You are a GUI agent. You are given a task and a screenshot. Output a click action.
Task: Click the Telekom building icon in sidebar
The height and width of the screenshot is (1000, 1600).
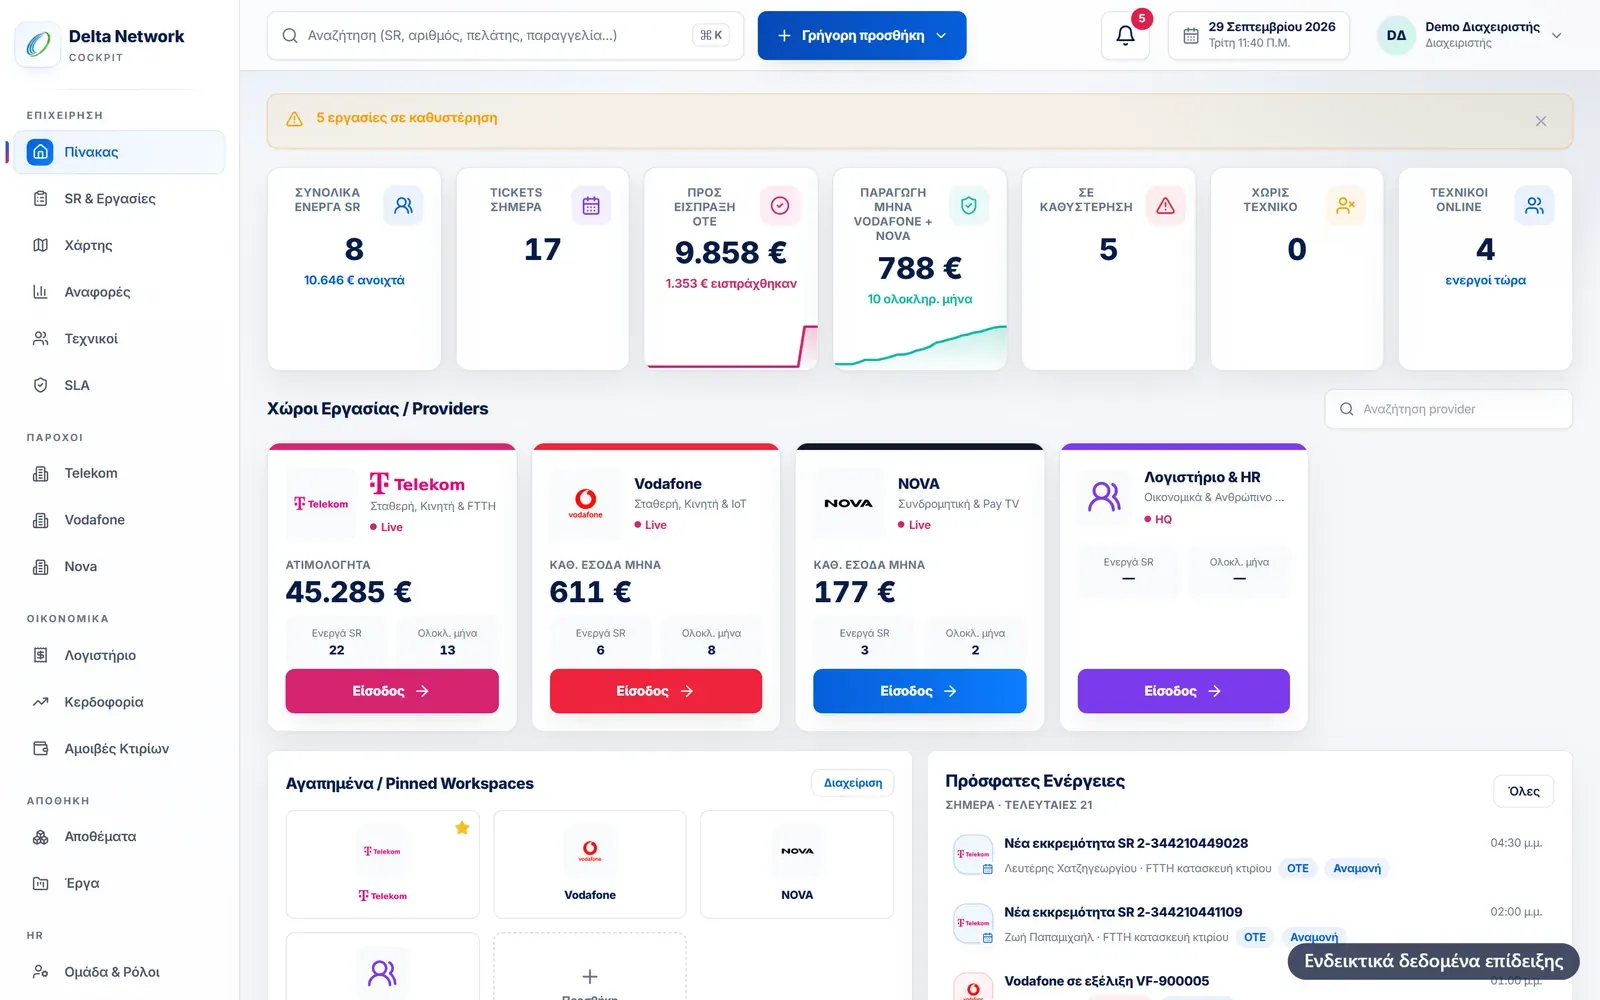coord(41,473)
